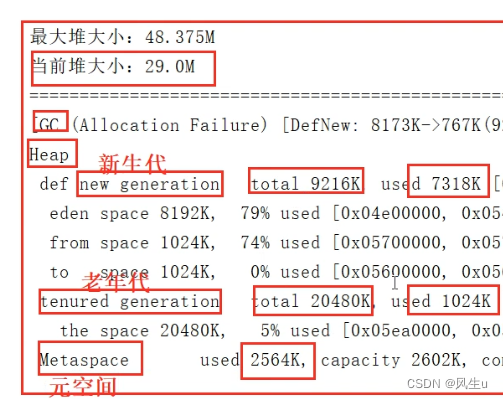Click the 'Metaspace' label
The height and width of the screenshot is (399, 503).
click(84, 360)
